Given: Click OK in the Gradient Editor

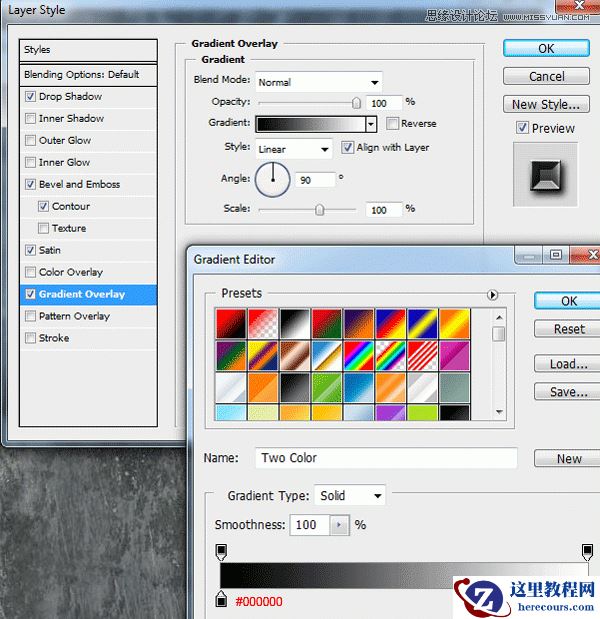Looking at the screenshot, I should point(568,301).
